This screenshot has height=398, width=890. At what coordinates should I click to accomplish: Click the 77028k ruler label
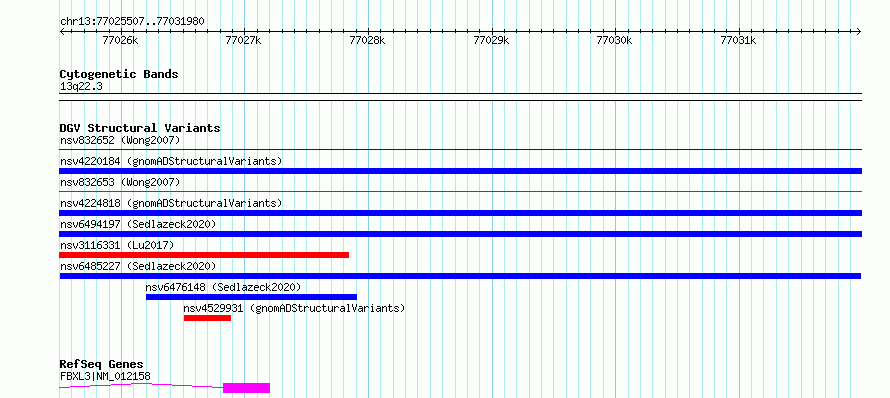pos(368,40)
